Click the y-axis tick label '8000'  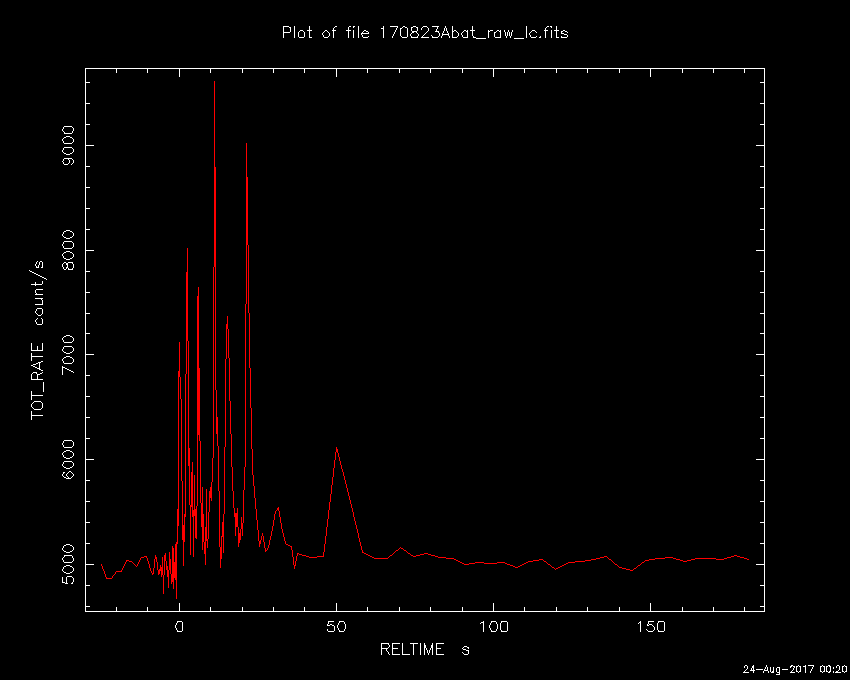69,250
